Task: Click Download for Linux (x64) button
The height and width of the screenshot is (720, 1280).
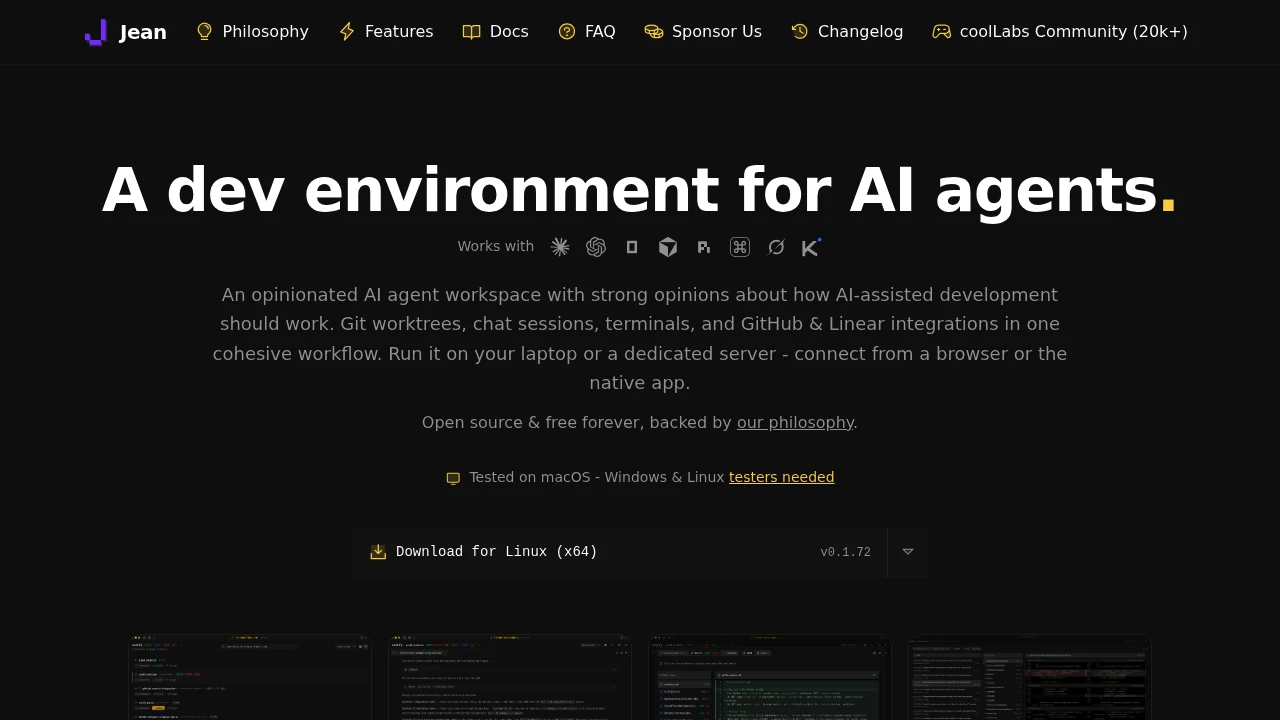Action: pyautogui.click(x=620, y=552)
